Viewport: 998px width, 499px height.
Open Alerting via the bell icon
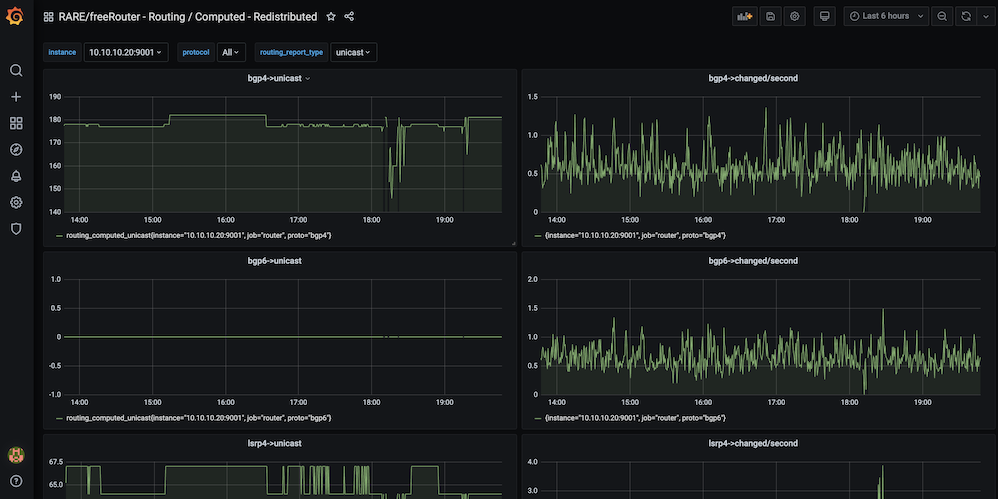coord(16,176)
